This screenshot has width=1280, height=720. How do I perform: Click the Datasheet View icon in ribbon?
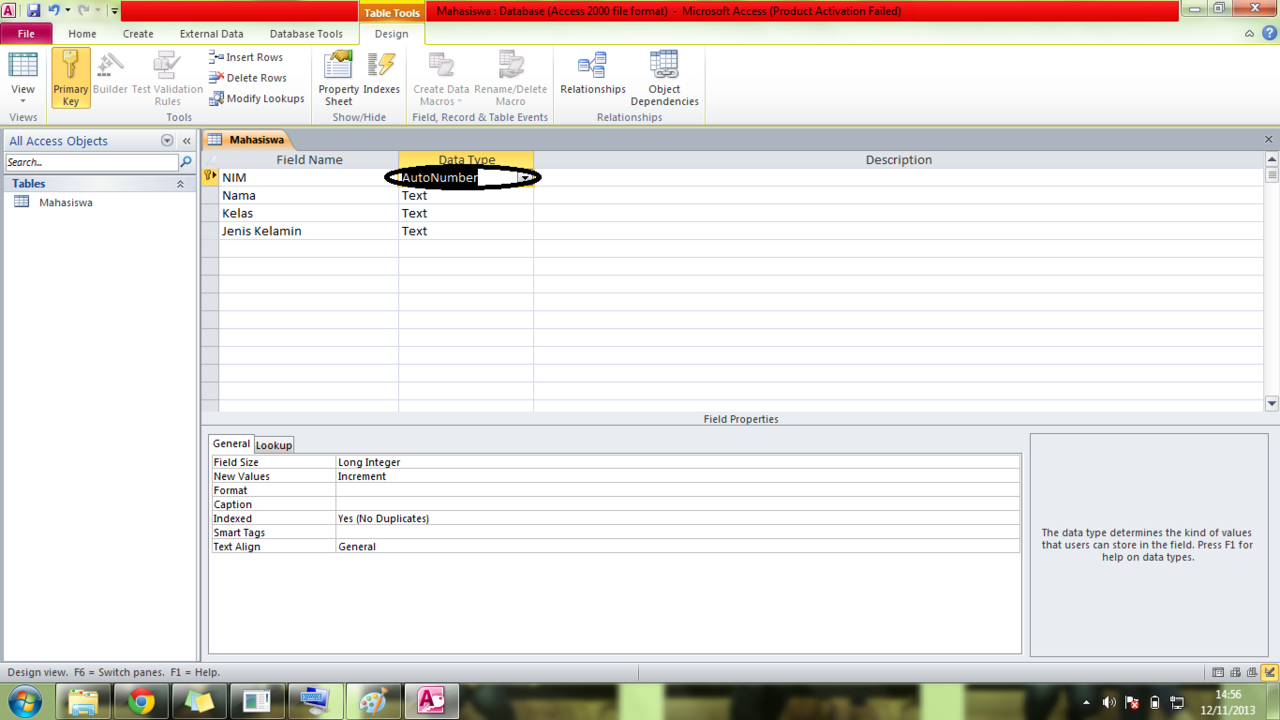[23, 64]
